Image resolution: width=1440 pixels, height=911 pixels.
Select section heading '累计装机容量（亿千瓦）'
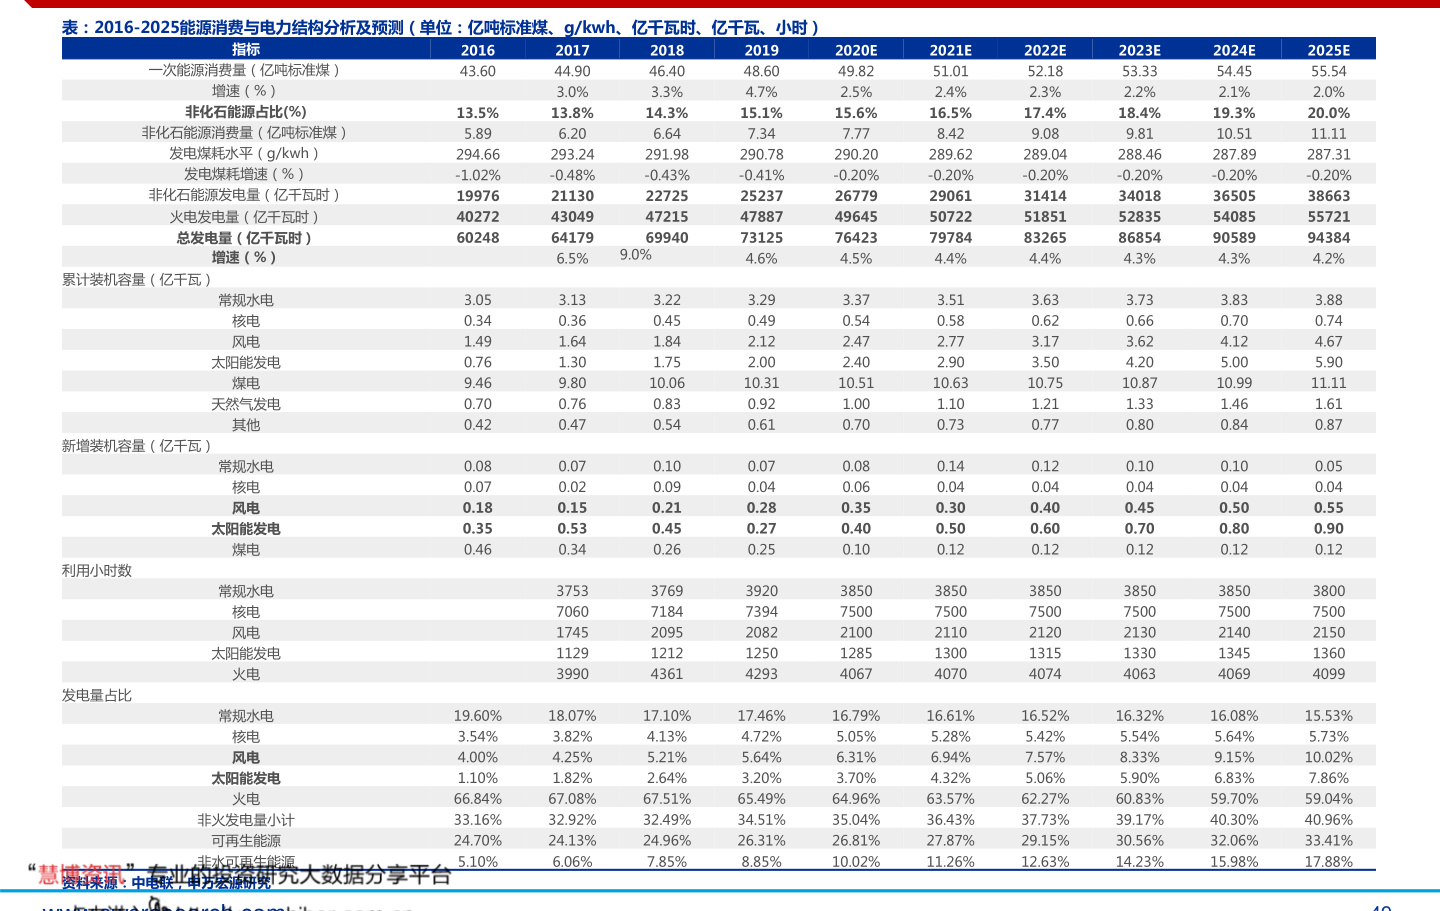point(138,279)
